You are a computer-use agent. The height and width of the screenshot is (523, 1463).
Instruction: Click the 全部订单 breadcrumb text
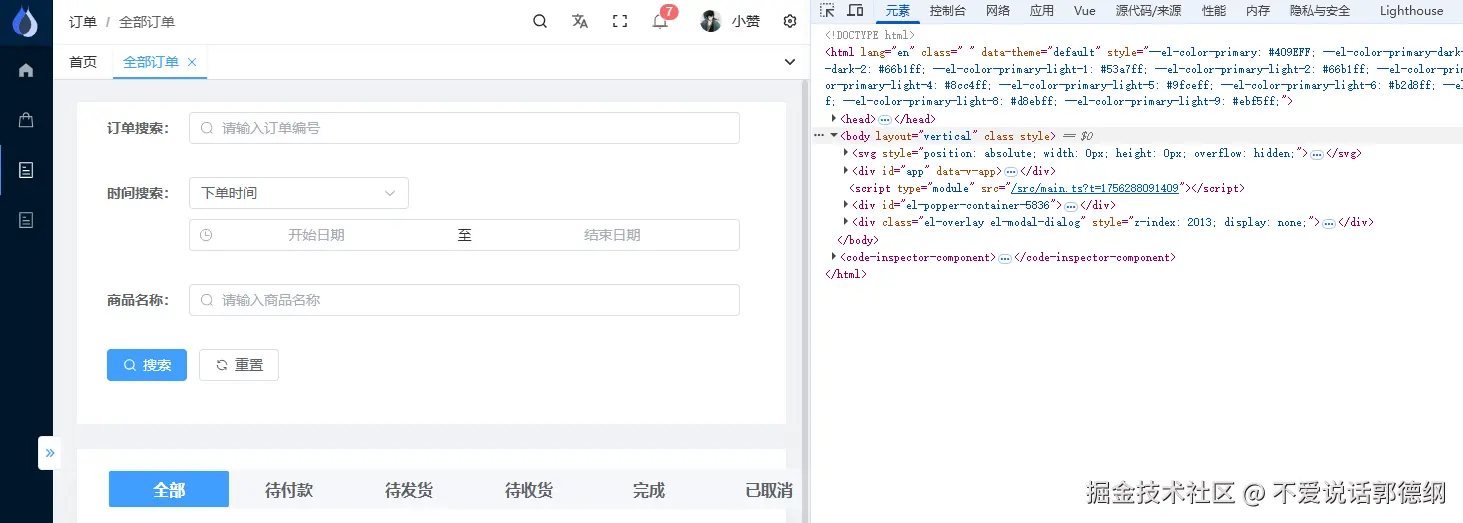coord(147,21)
